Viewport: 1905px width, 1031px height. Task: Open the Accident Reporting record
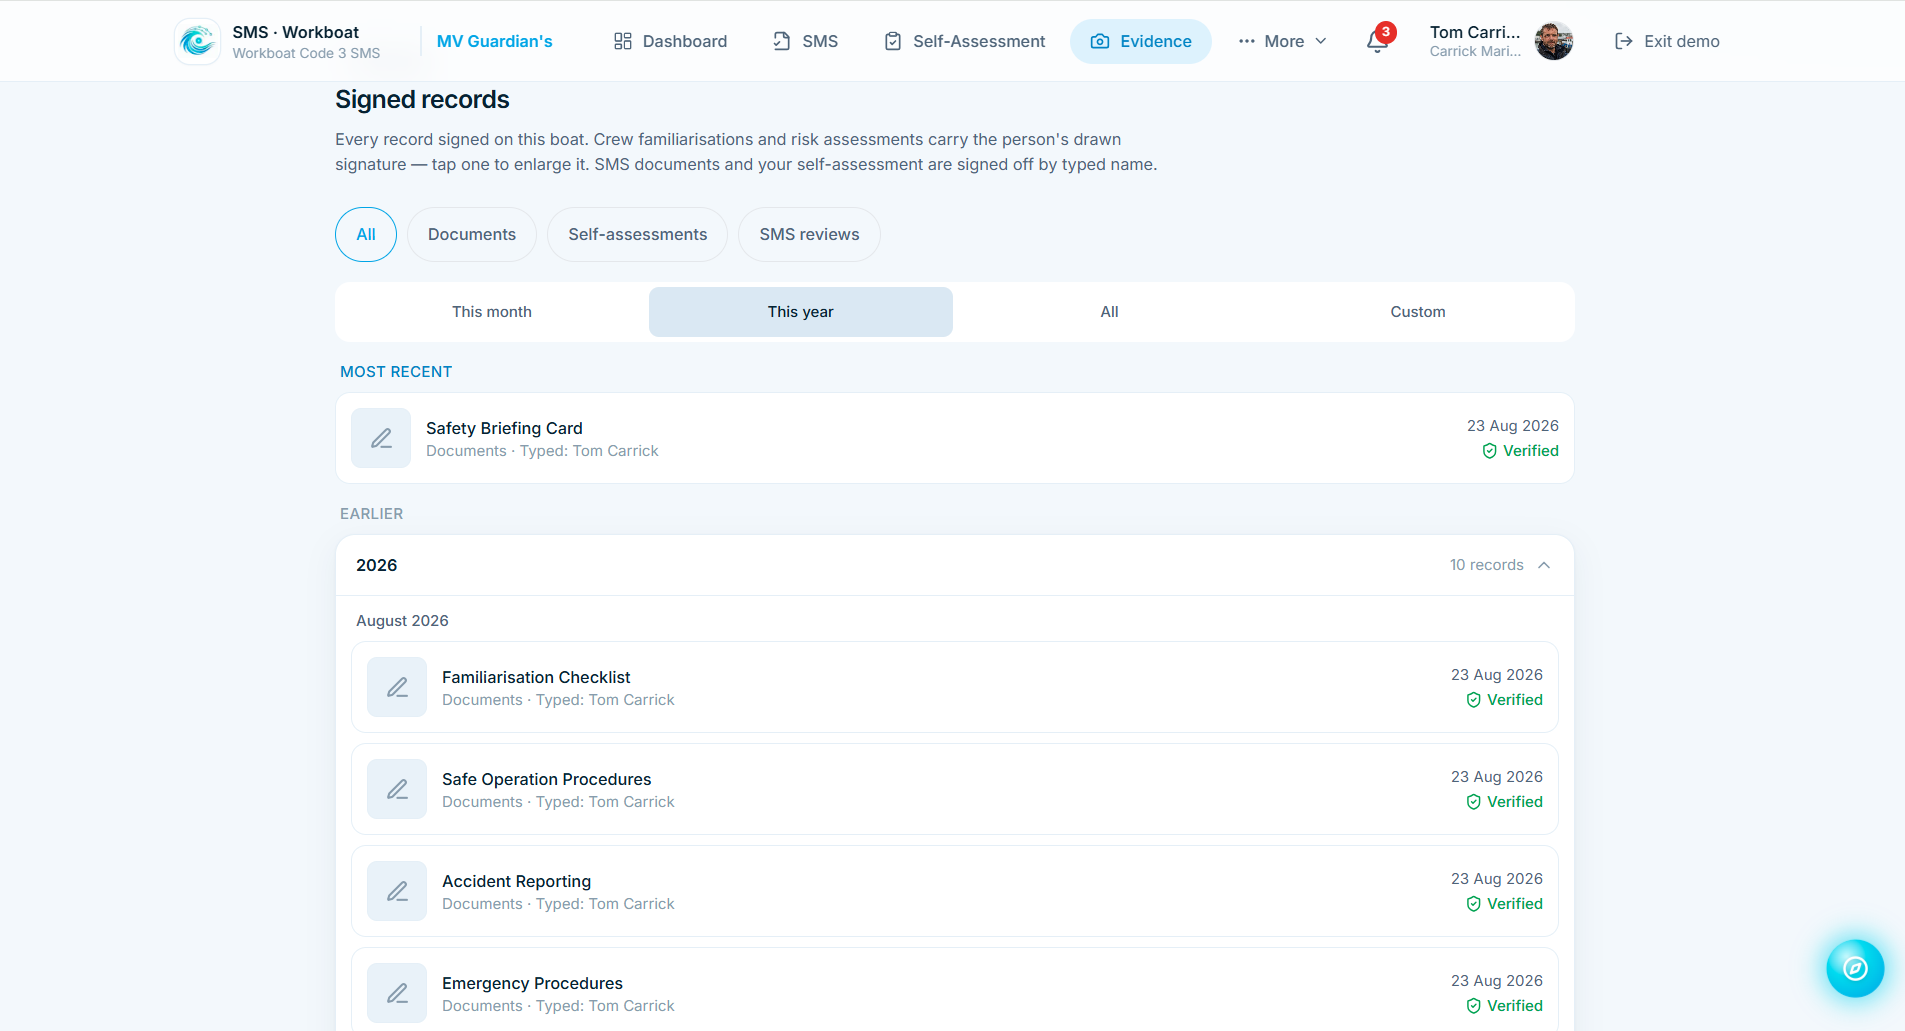955,891
